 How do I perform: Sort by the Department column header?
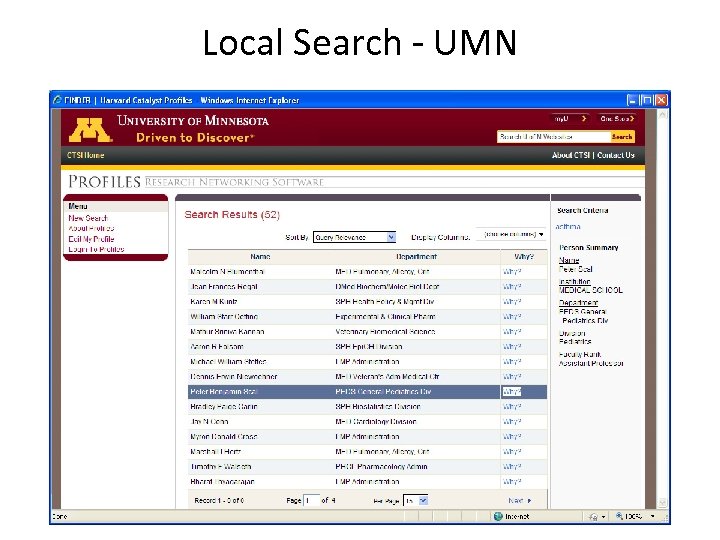coord(416,257)
